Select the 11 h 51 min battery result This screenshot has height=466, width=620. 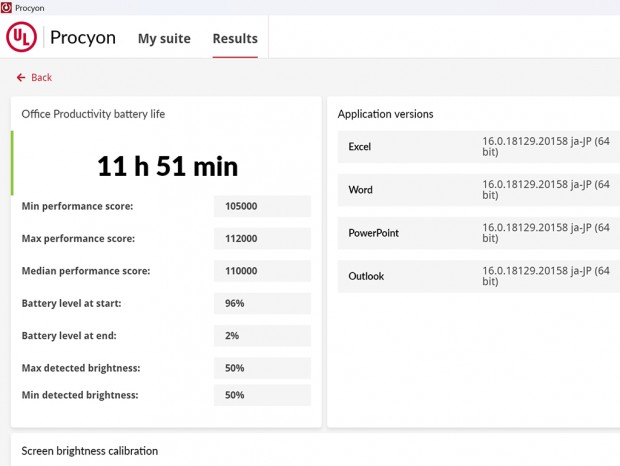click(x=167, y=166)
